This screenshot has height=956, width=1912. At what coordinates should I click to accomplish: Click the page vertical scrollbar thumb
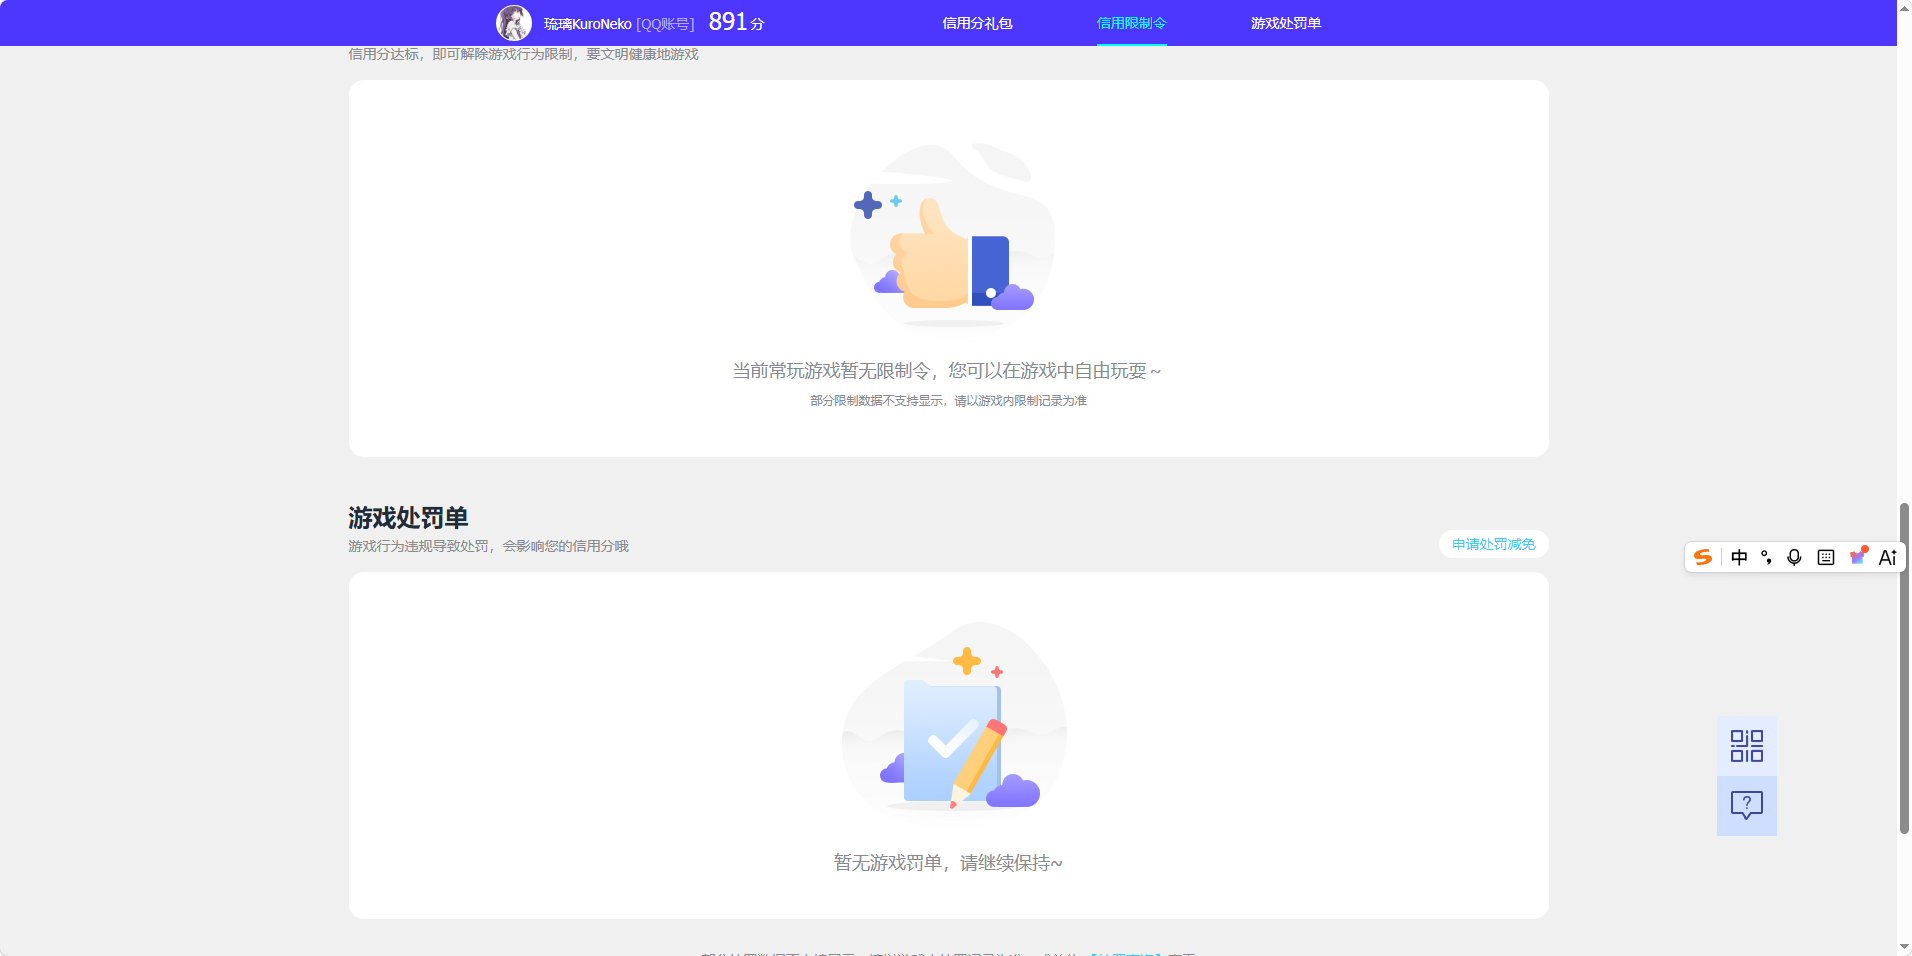[1904, 668]
